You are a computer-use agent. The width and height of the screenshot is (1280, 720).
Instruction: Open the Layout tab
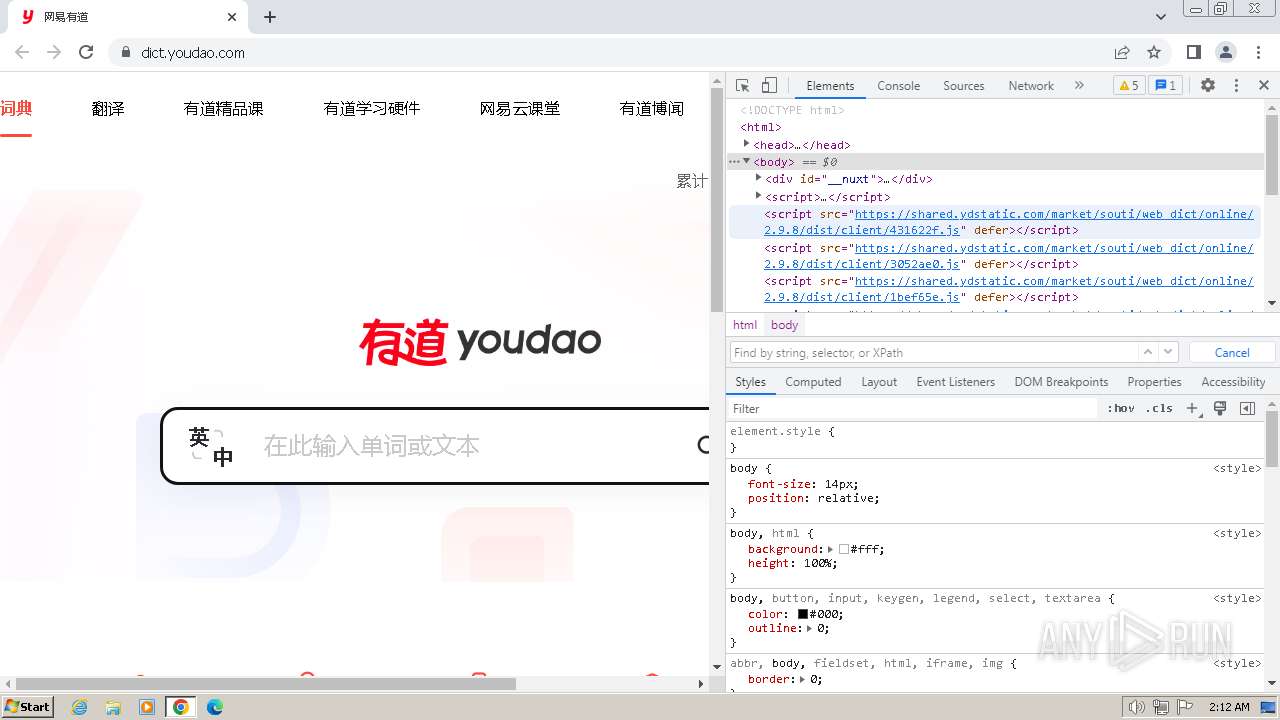click(879, 382)
